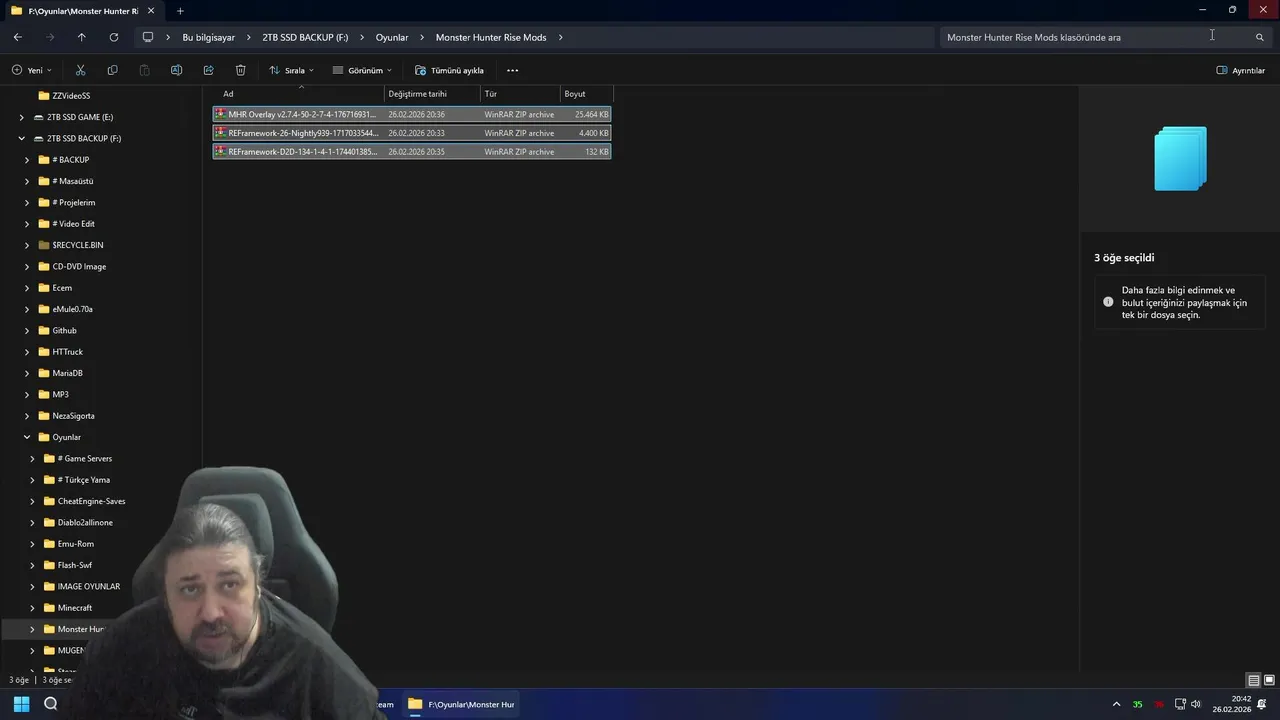Click Tümünü ayıkla extract all button
The width and height of the screenshot is (1280, 720).
[x=450, y=70]
